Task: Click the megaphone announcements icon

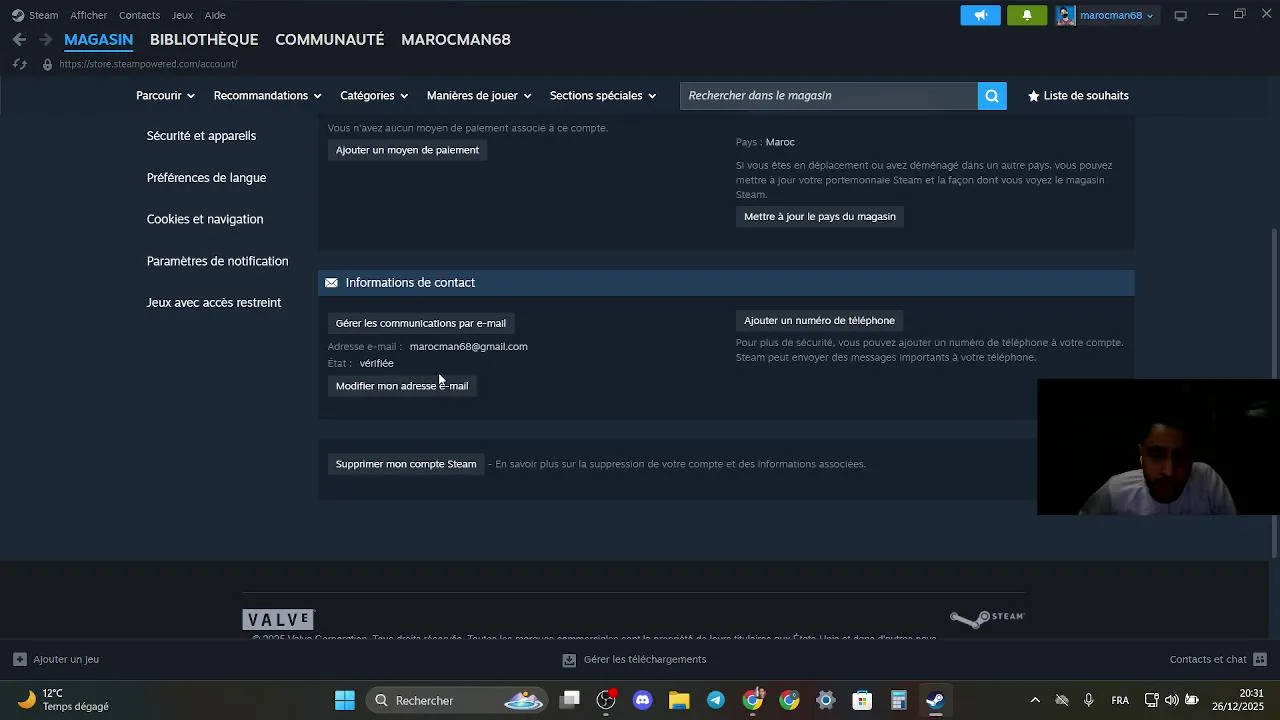Action: coord(980,15)
